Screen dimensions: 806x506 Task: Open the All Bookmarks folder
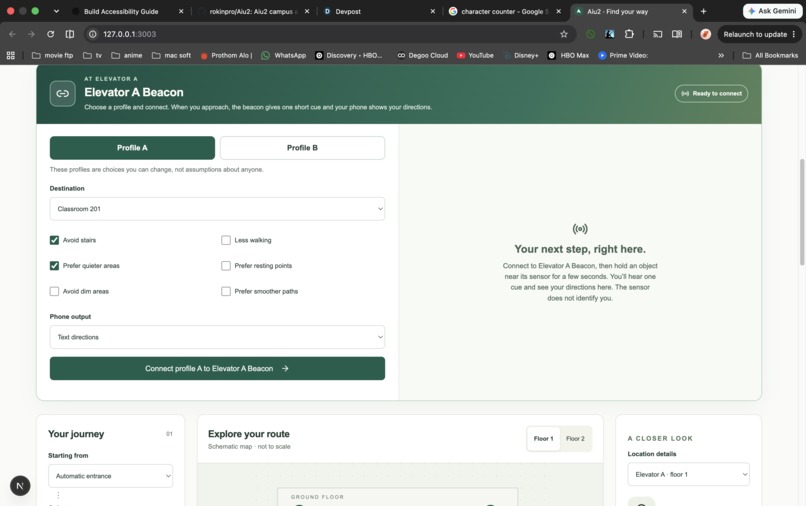click(770, 55)
